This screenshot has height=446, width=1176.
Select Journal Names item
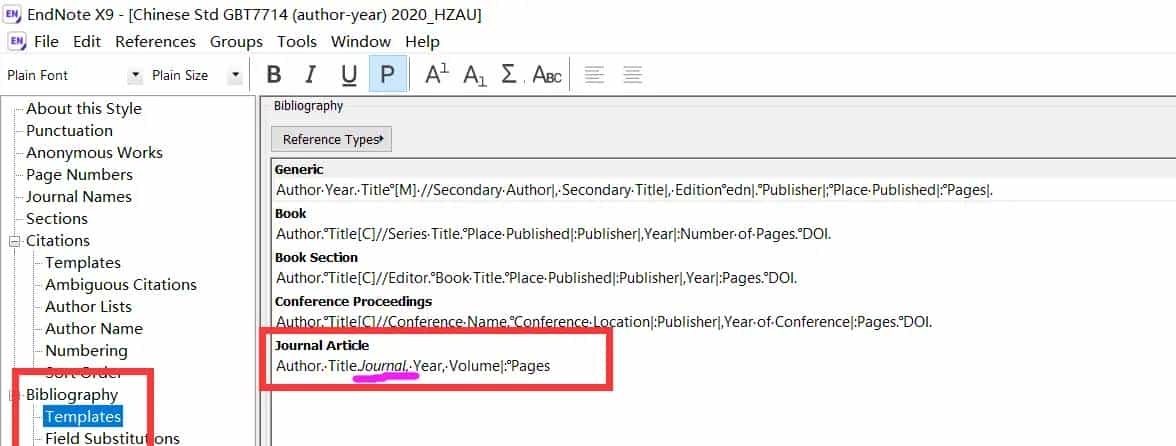click(x=79, y=196)
